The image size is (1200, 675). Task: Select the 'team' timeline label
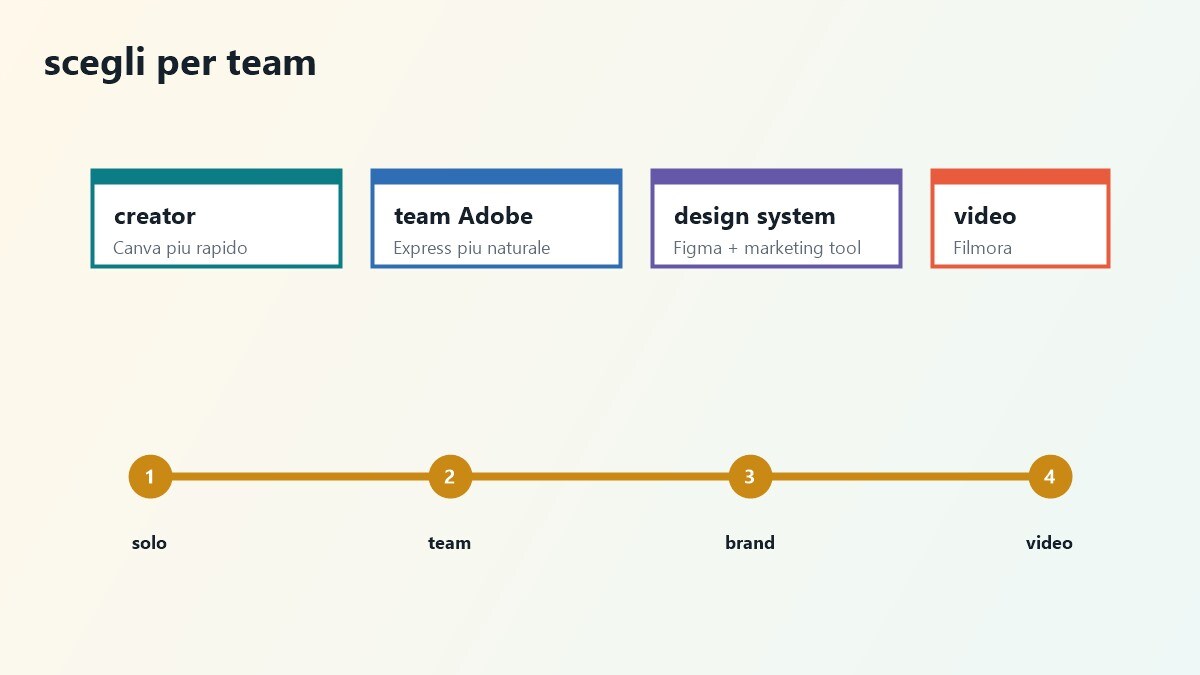click(449, 543)
